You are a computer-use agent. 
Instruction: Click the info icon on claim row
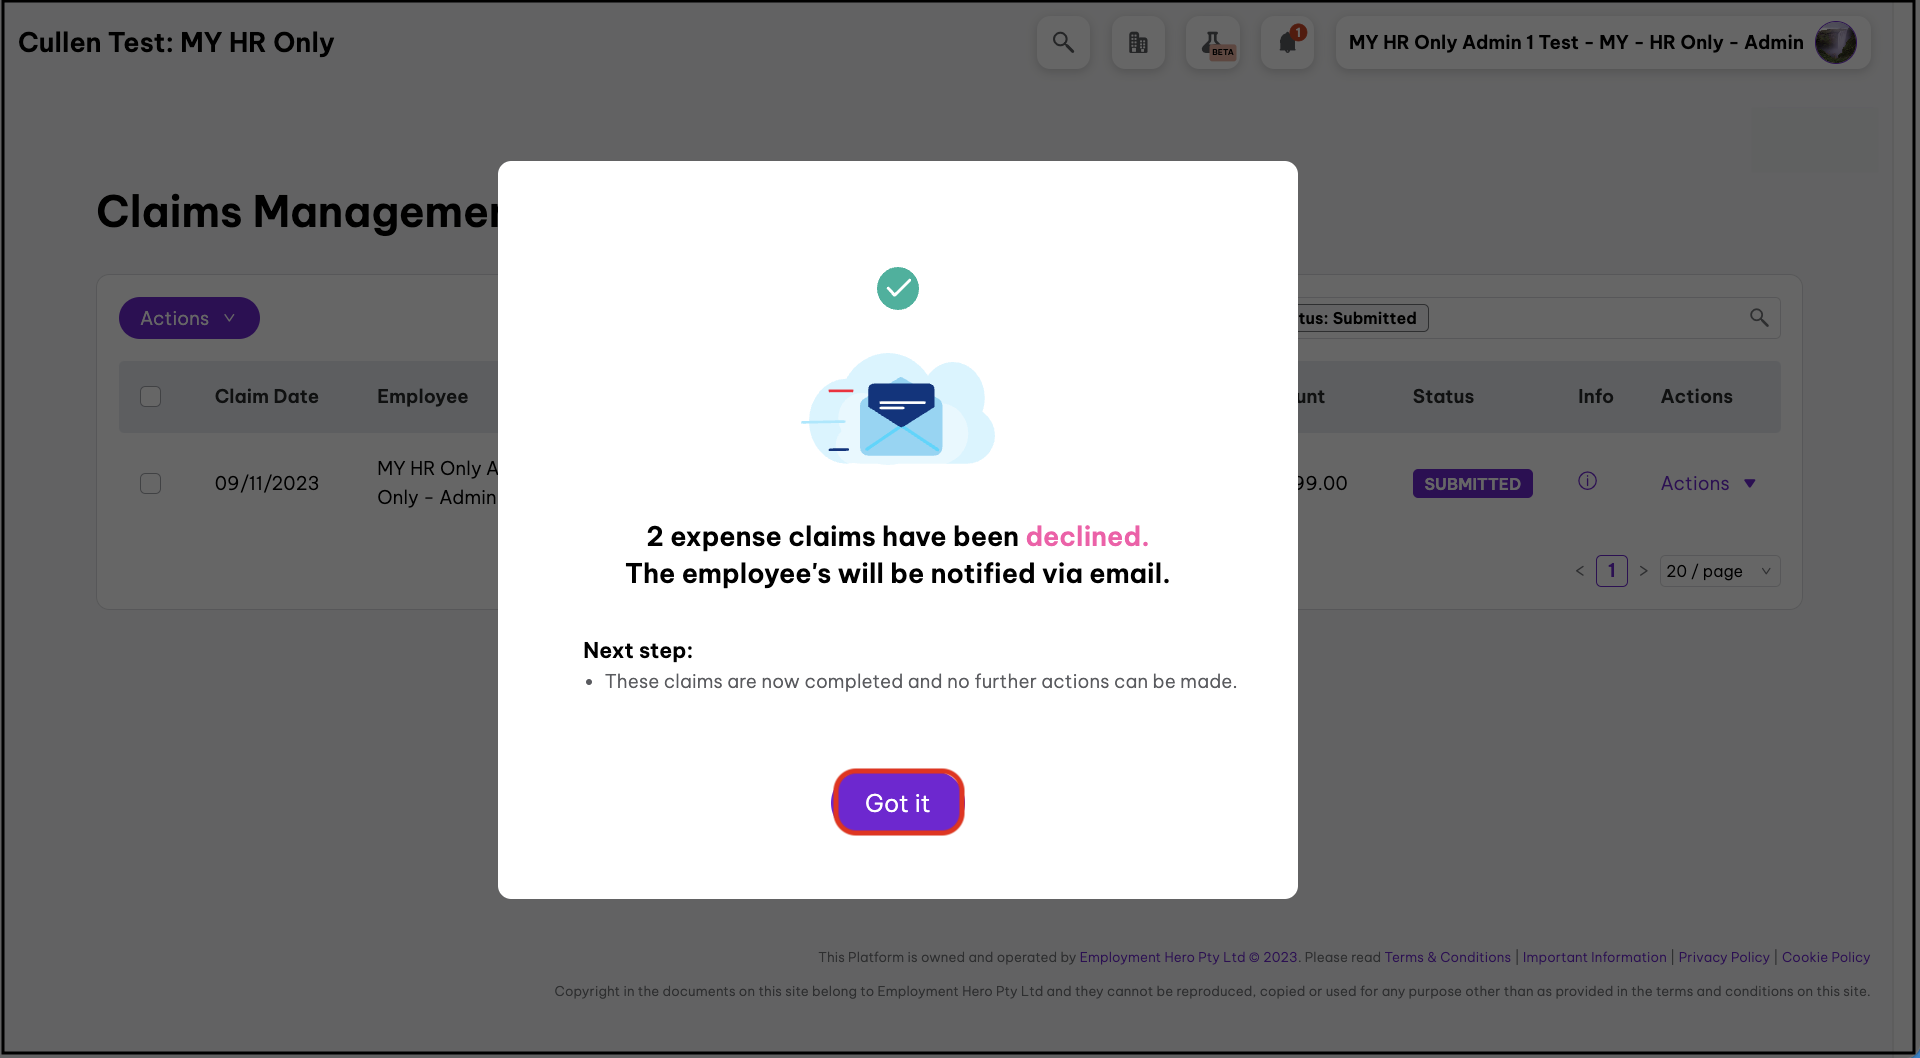[x=1587, y=481]
